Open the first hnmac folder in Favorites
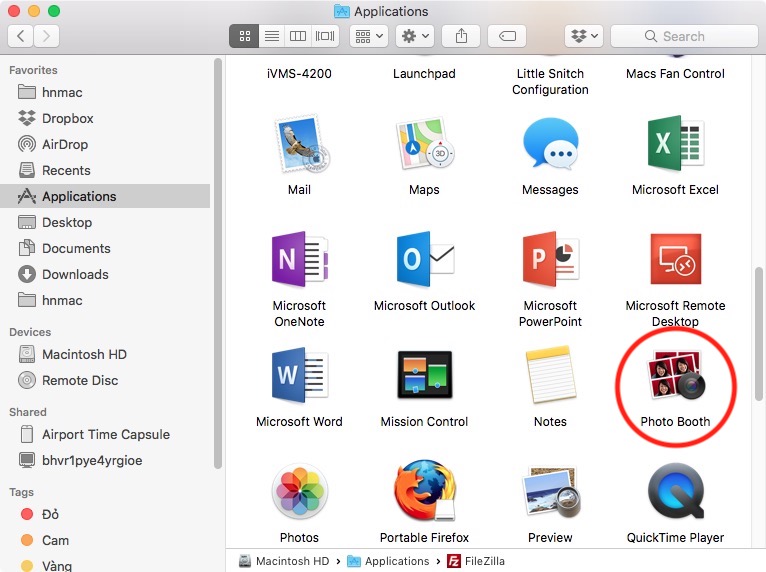This screenshot has height=572, width=766. tap(105, 92)
